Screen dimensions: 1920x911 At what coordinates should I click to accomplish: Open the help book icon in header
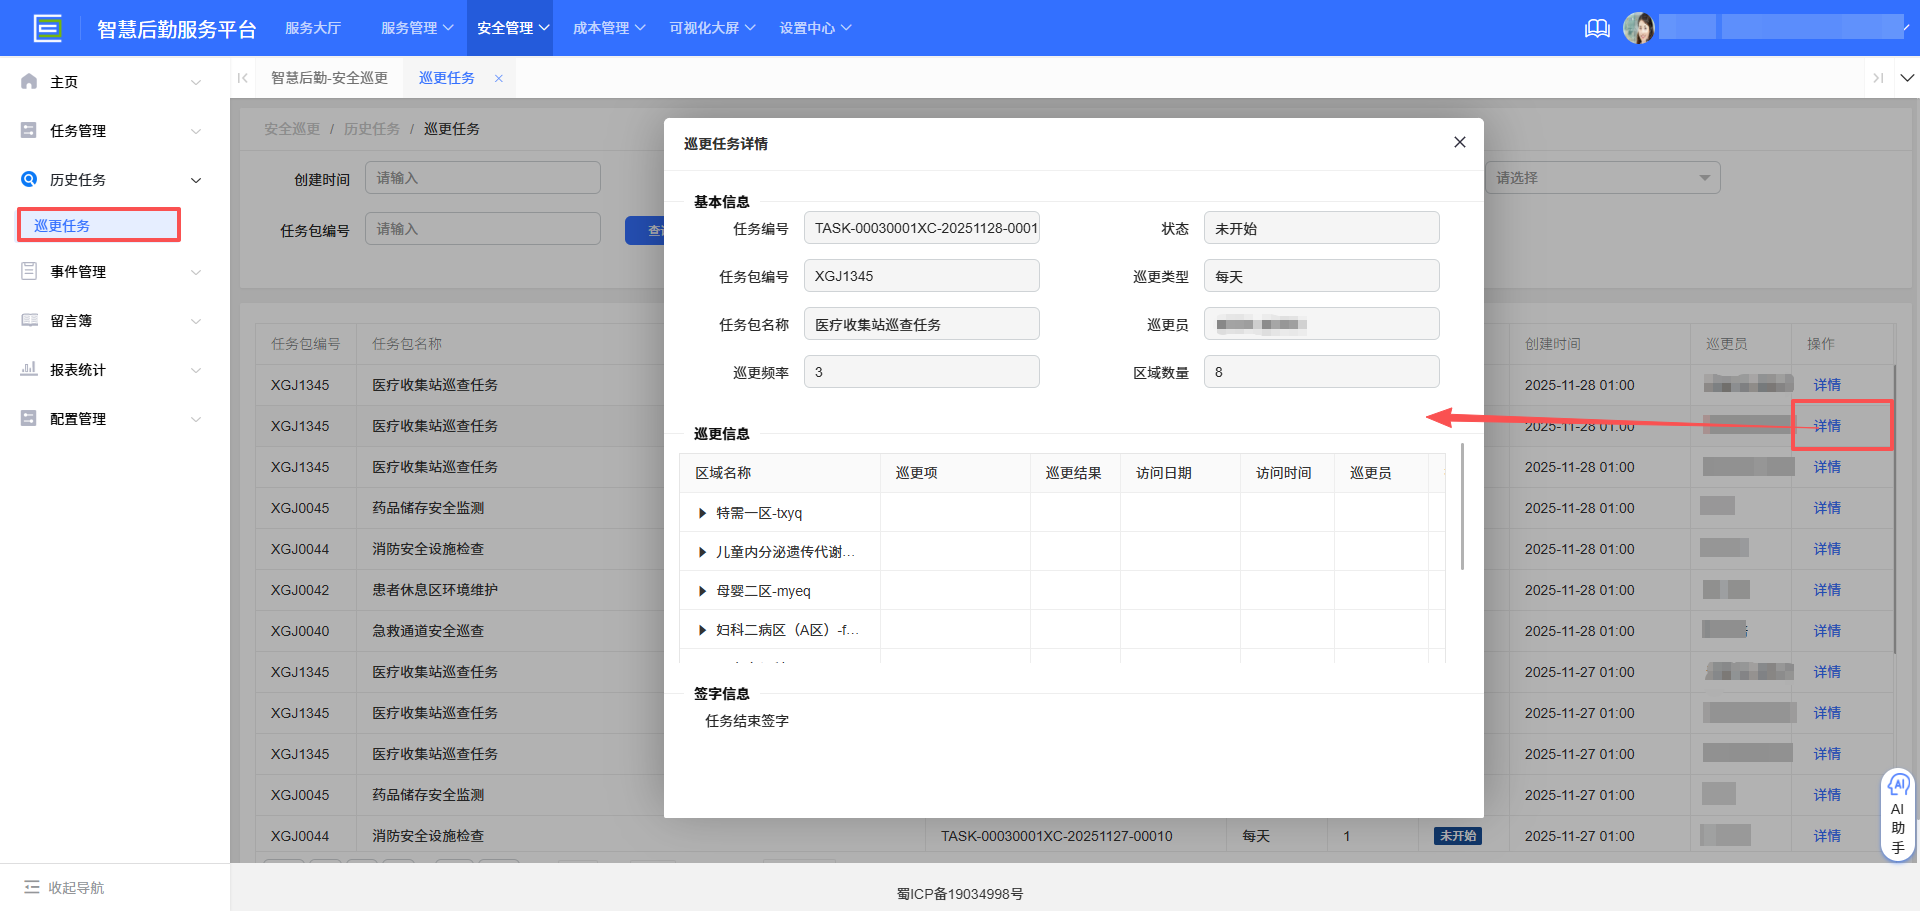[x=1597, y=28]
